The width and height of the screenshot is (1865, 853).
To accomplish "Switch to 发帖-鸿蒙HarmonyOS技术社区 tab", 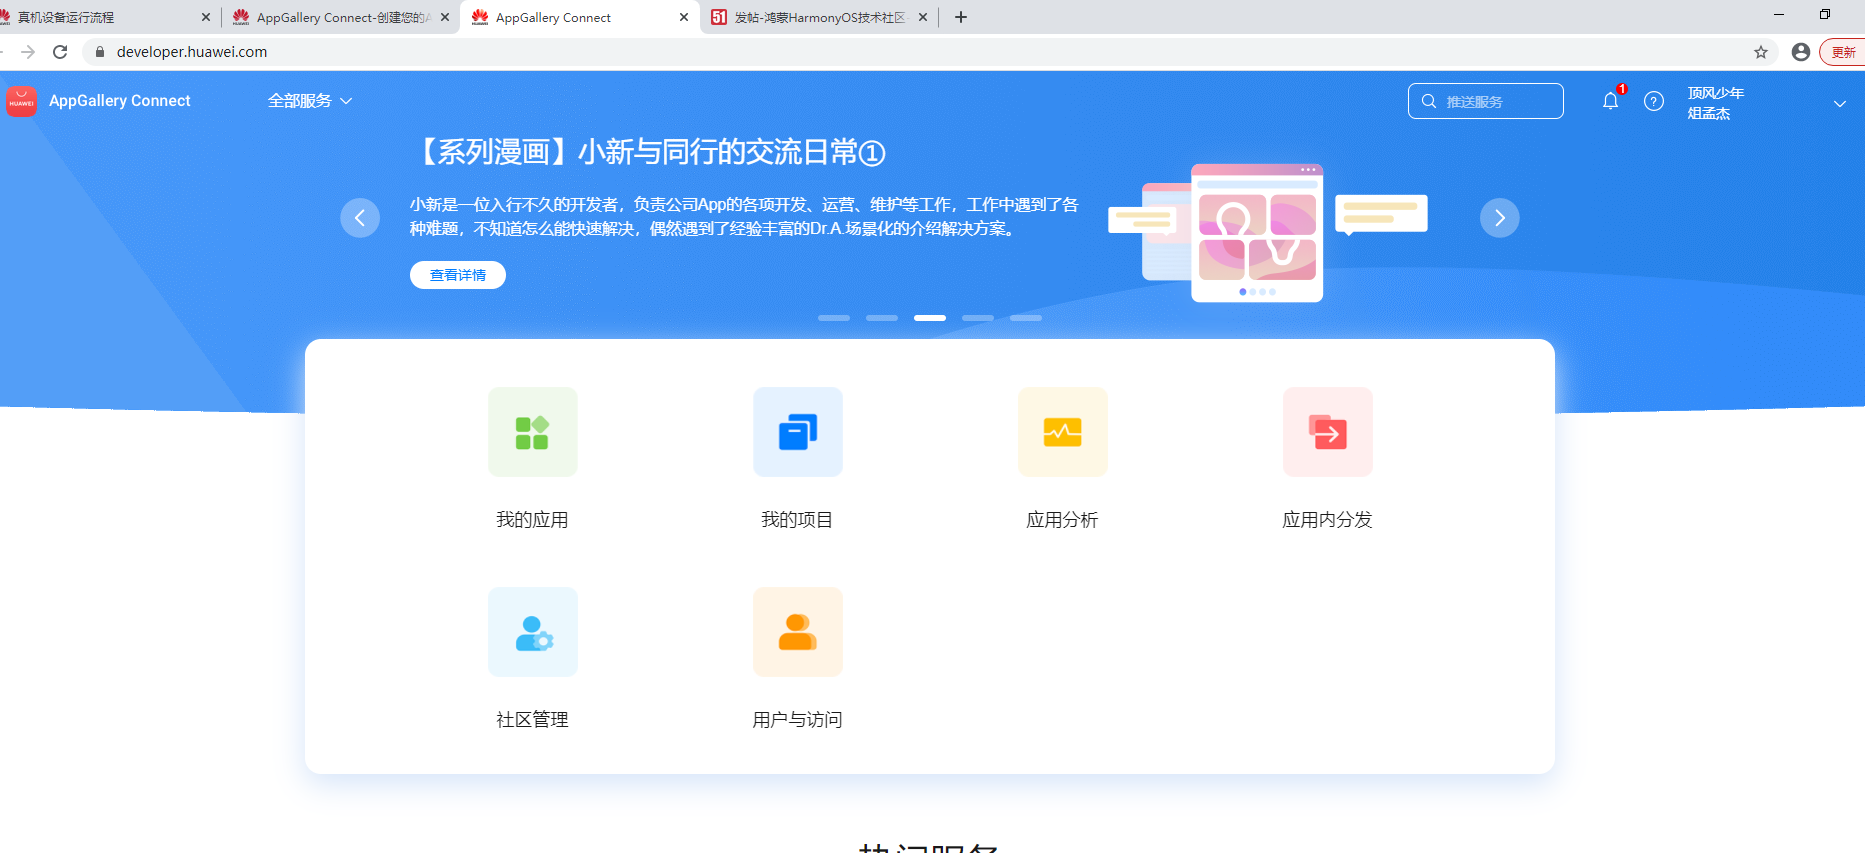I will [x=818, y=17].
